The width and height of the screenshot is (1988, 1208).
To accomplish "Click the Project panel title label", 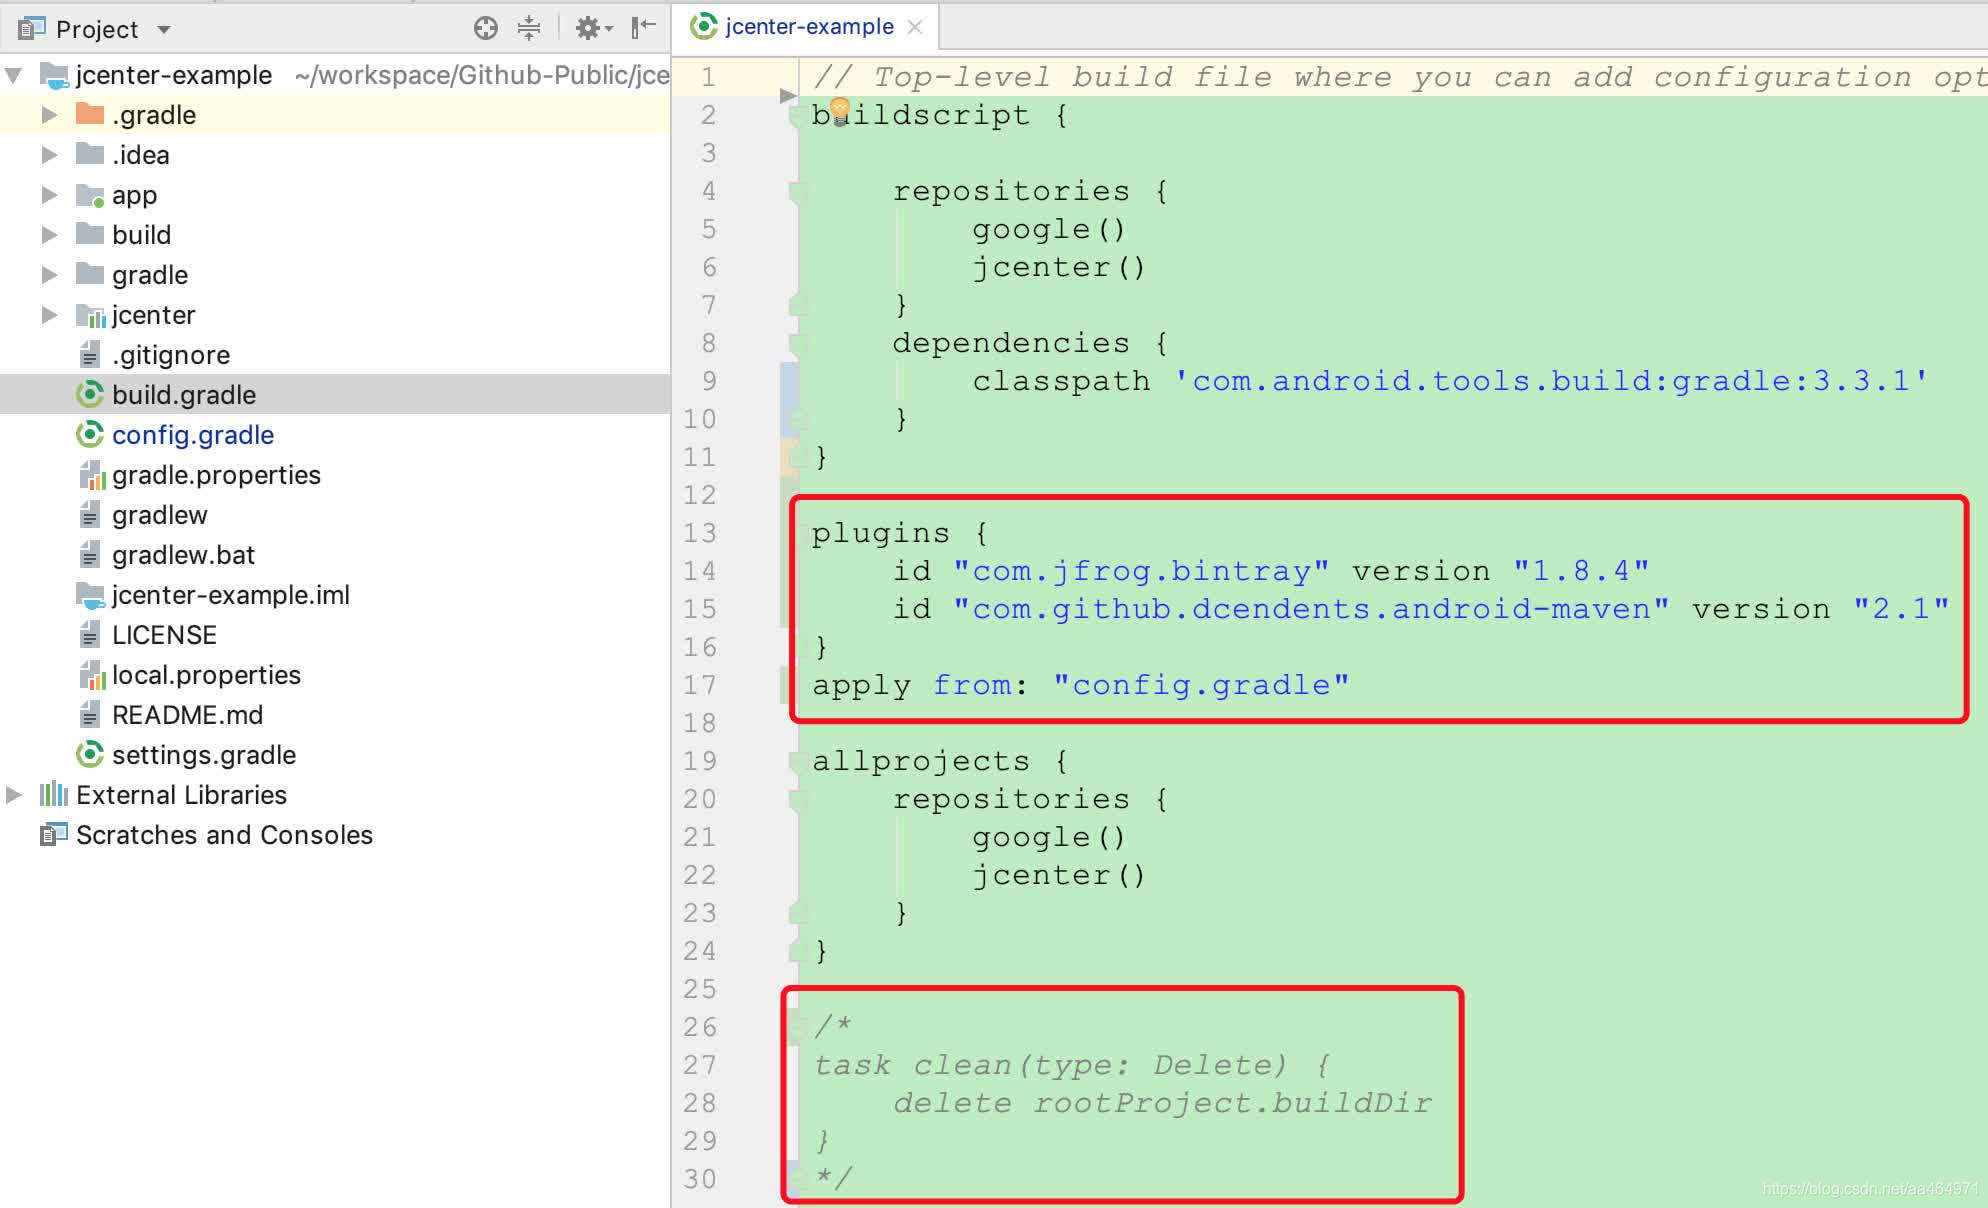I will [x=97, y=29].
